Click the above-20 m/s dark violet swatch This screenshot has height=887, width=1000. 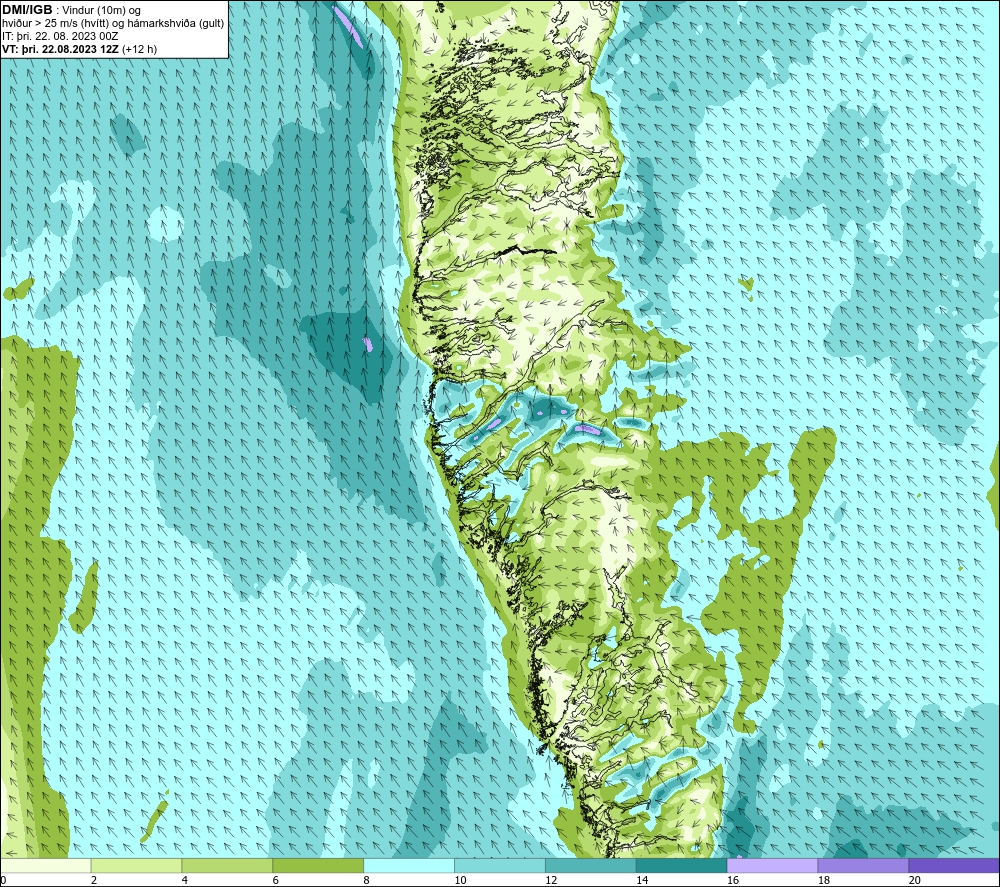tap(954, 866)
